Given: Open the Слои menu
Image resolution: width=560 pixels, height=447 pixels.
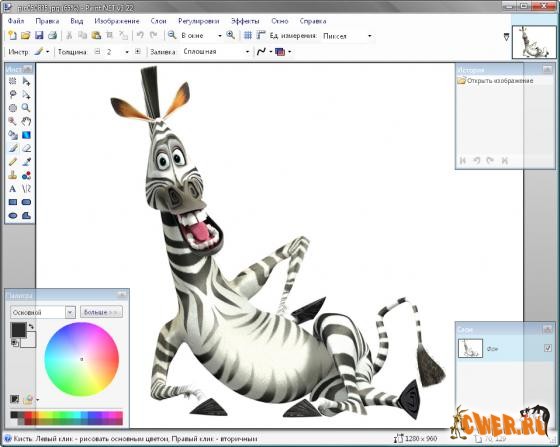Looking at the screenshot, I should 159,21.
